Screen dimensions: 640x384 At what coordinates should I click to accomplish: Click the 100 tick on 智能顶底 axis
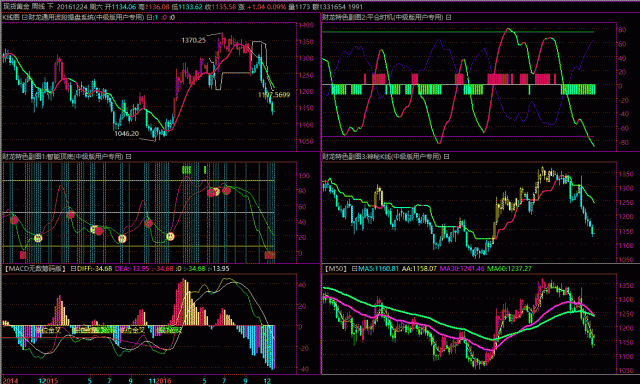coord(304,175)
